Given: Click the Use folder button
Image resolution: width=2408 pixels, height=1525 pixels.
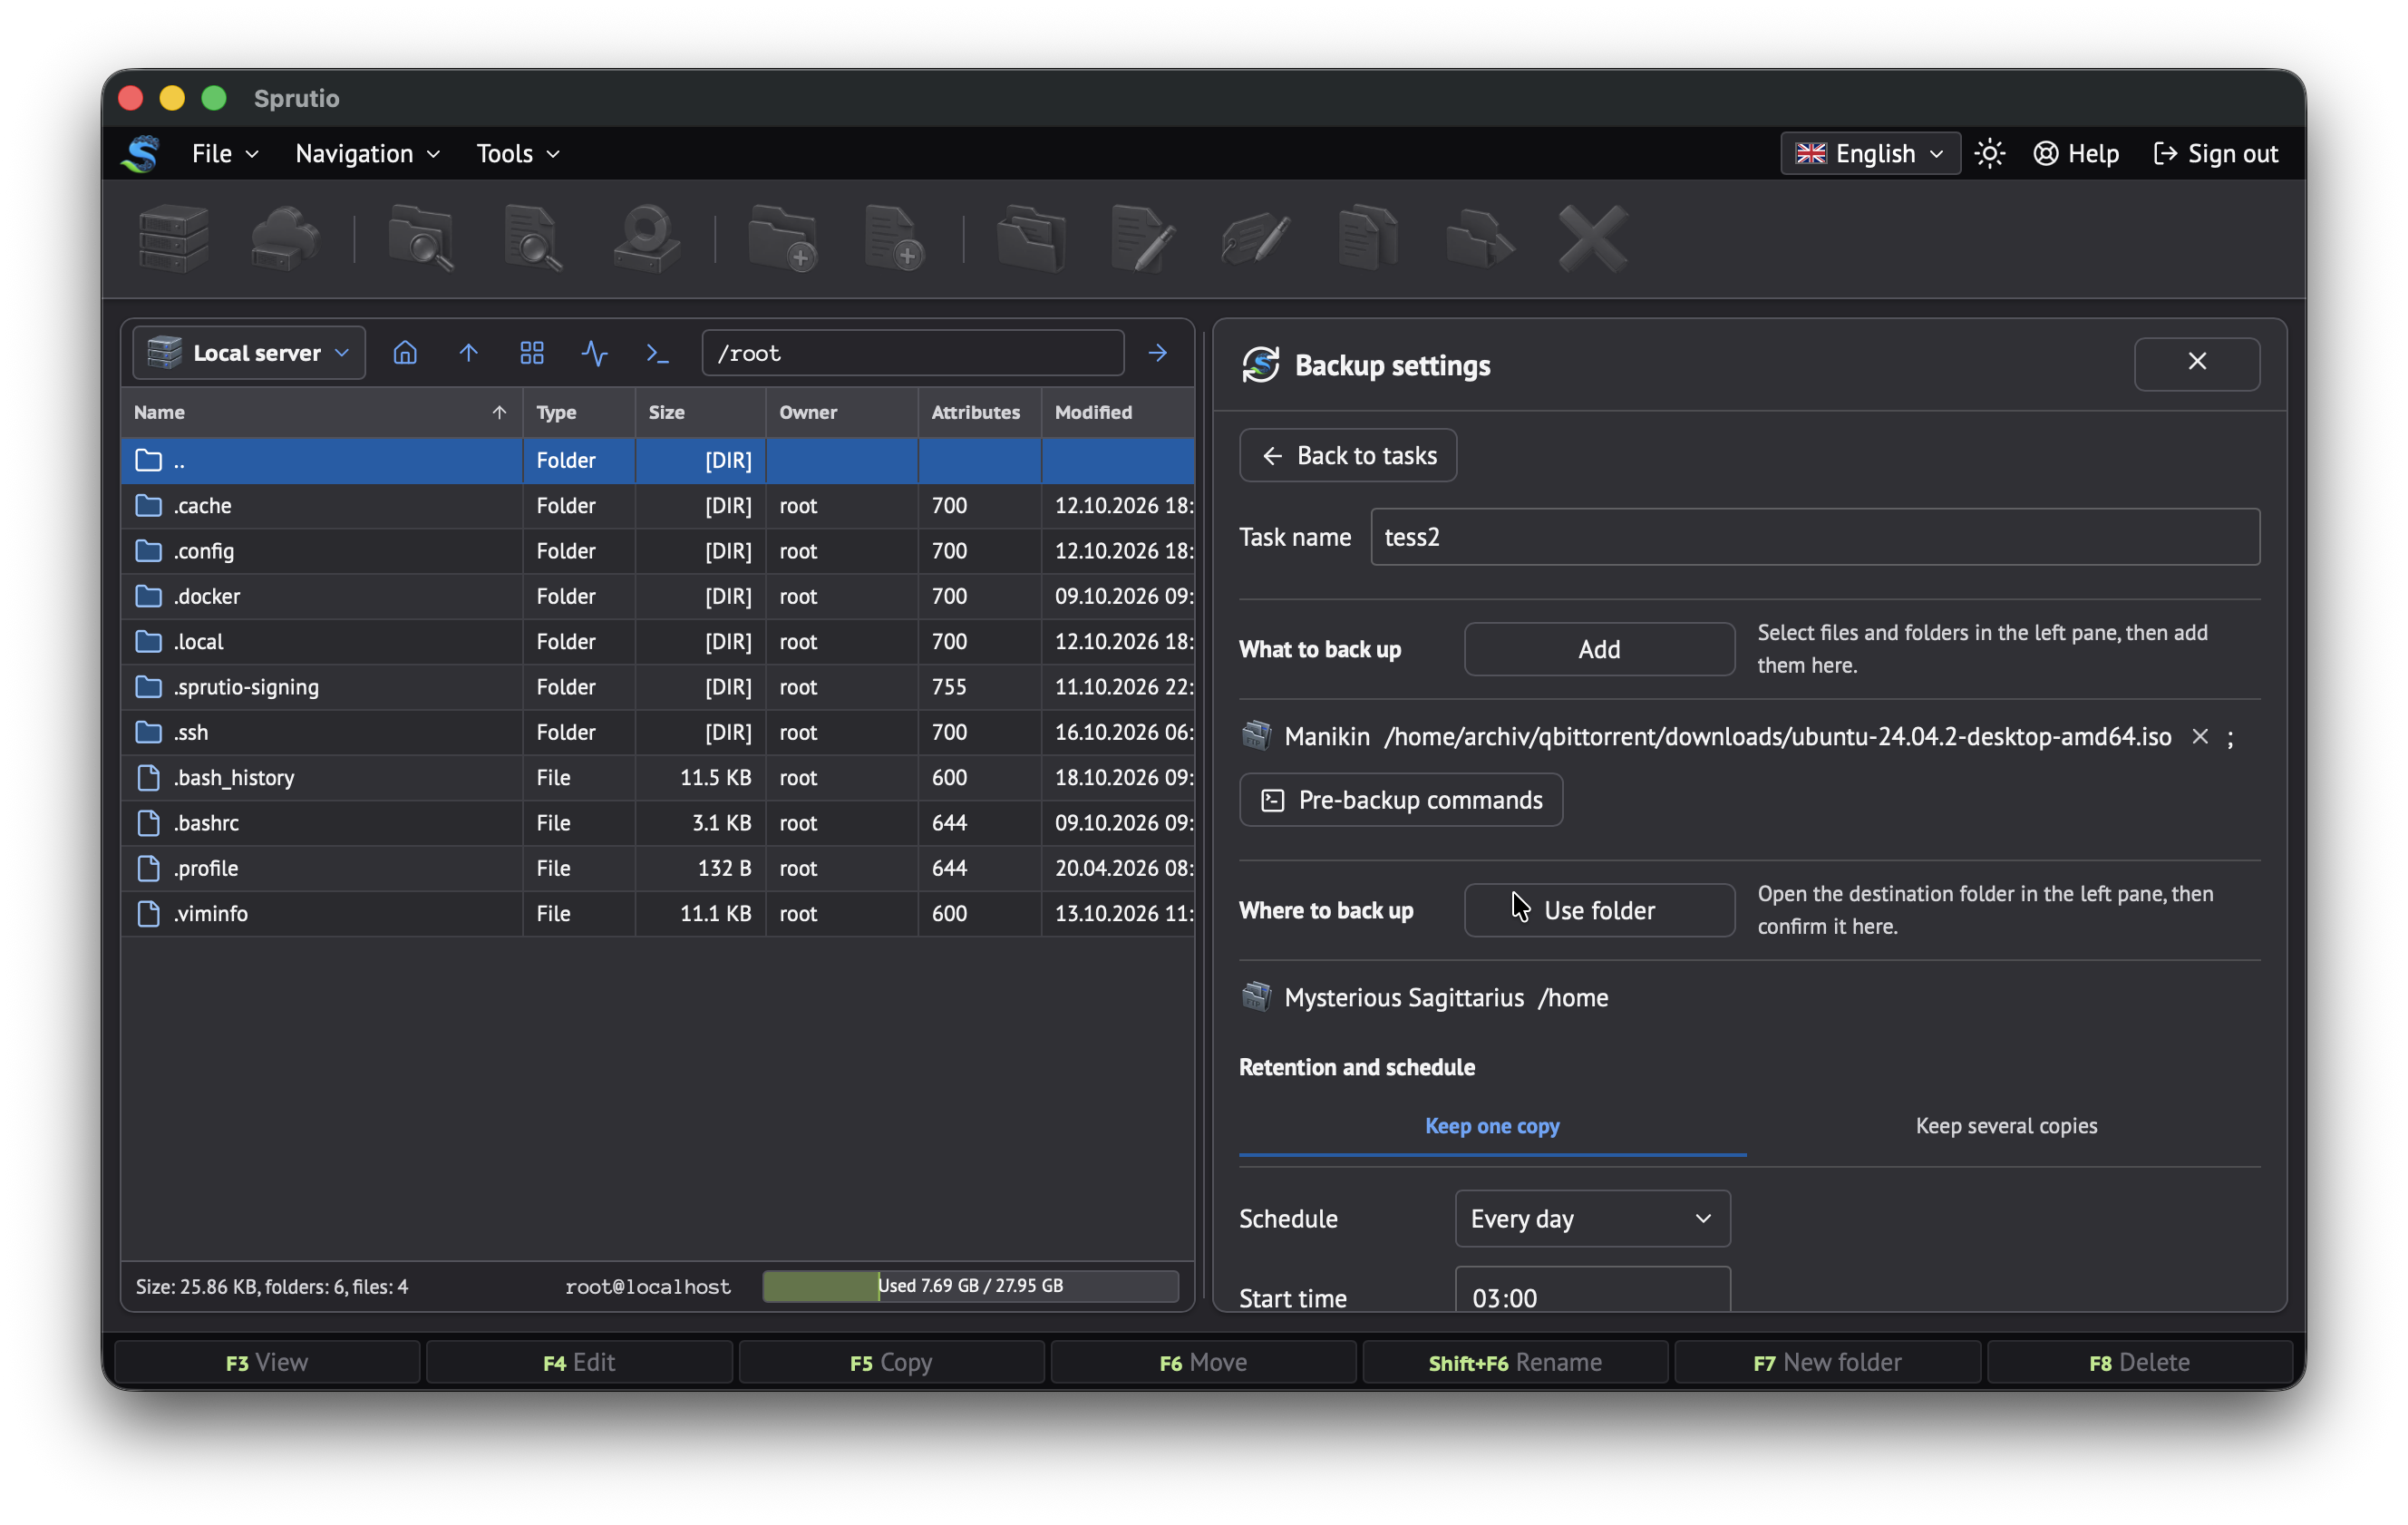Looking at the screenshot, I should 1599,910.
